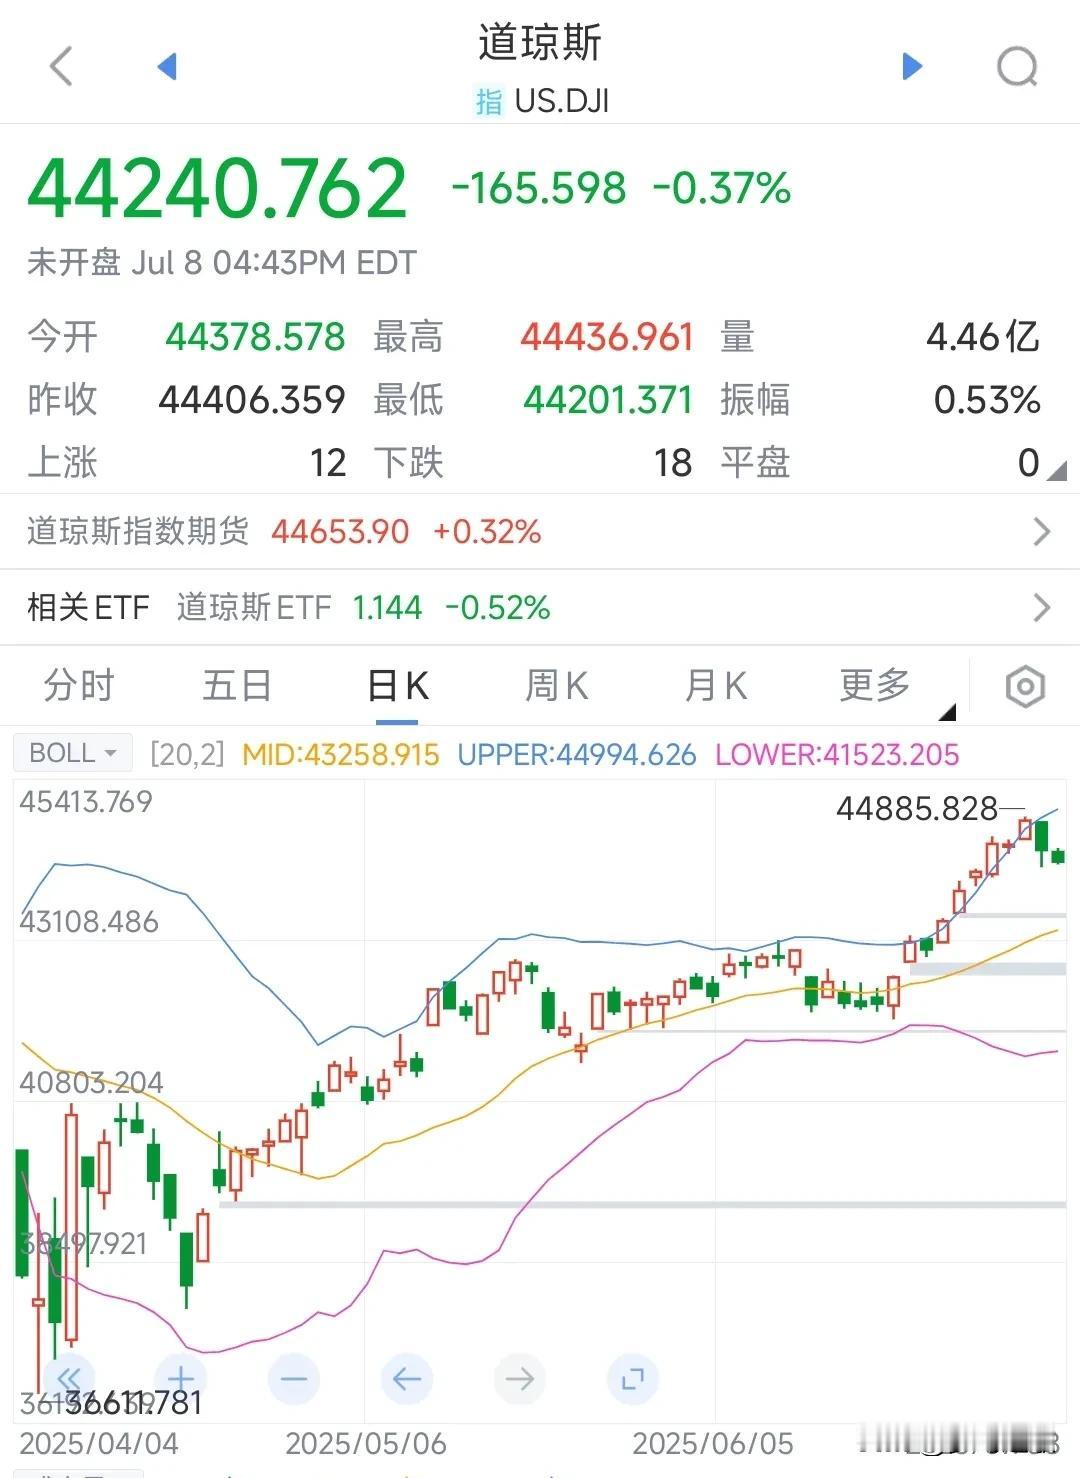Tap the 未开盘 Jul 8 status line

point(221,262)
